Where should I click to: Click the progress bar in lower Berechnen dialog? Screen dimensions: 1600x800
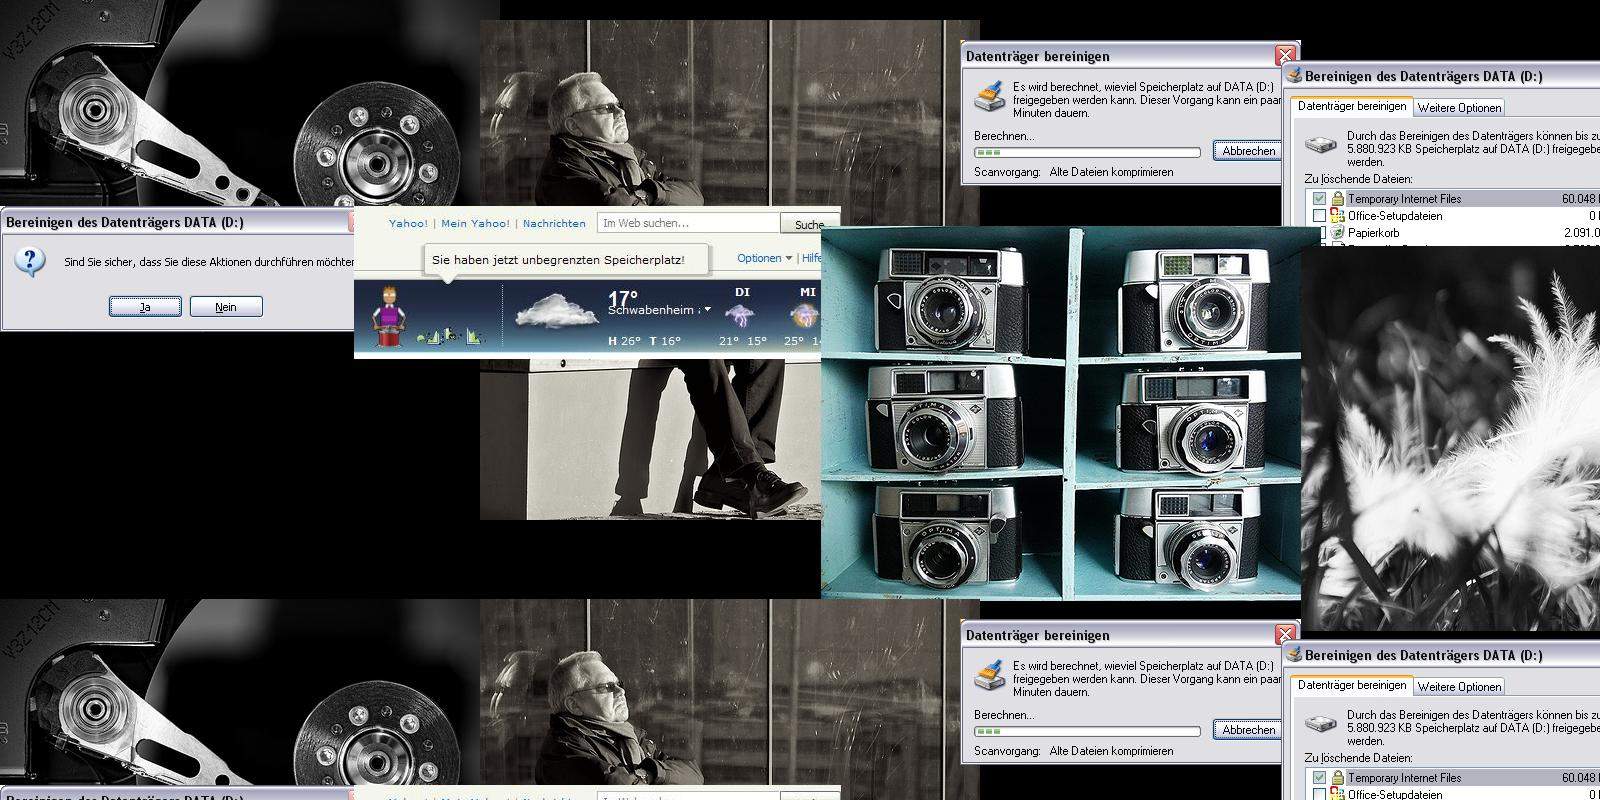pos(1087,732)
